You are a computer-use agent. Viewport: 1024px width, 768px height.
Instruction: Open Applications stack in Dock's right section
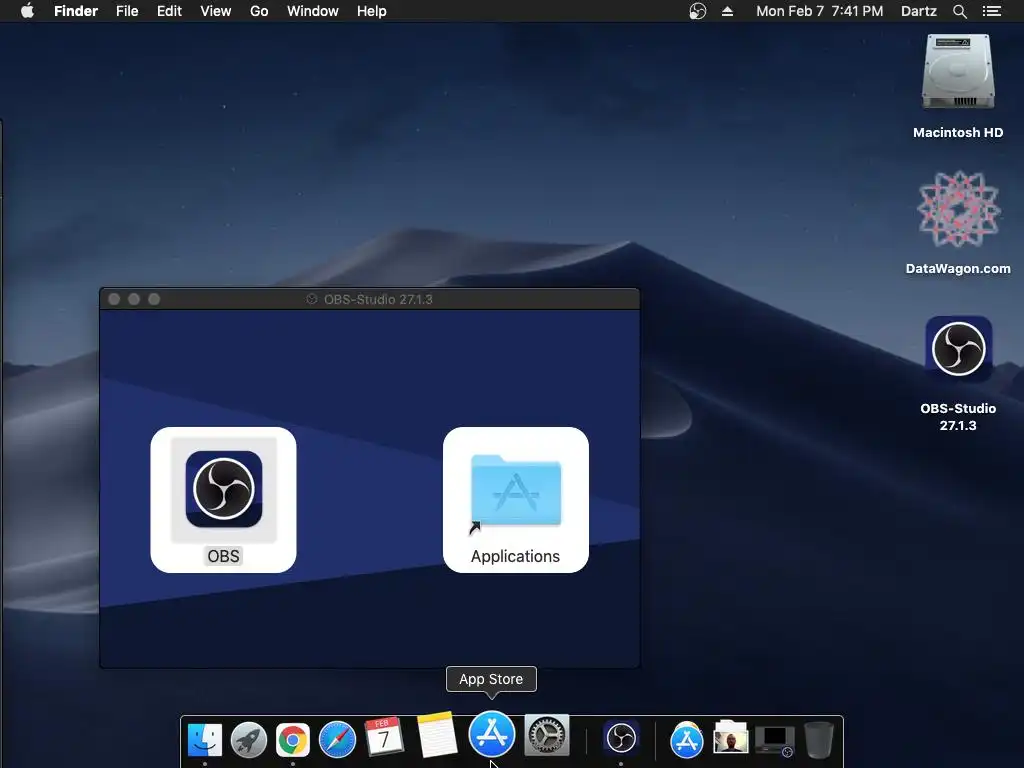coord(686,740)
